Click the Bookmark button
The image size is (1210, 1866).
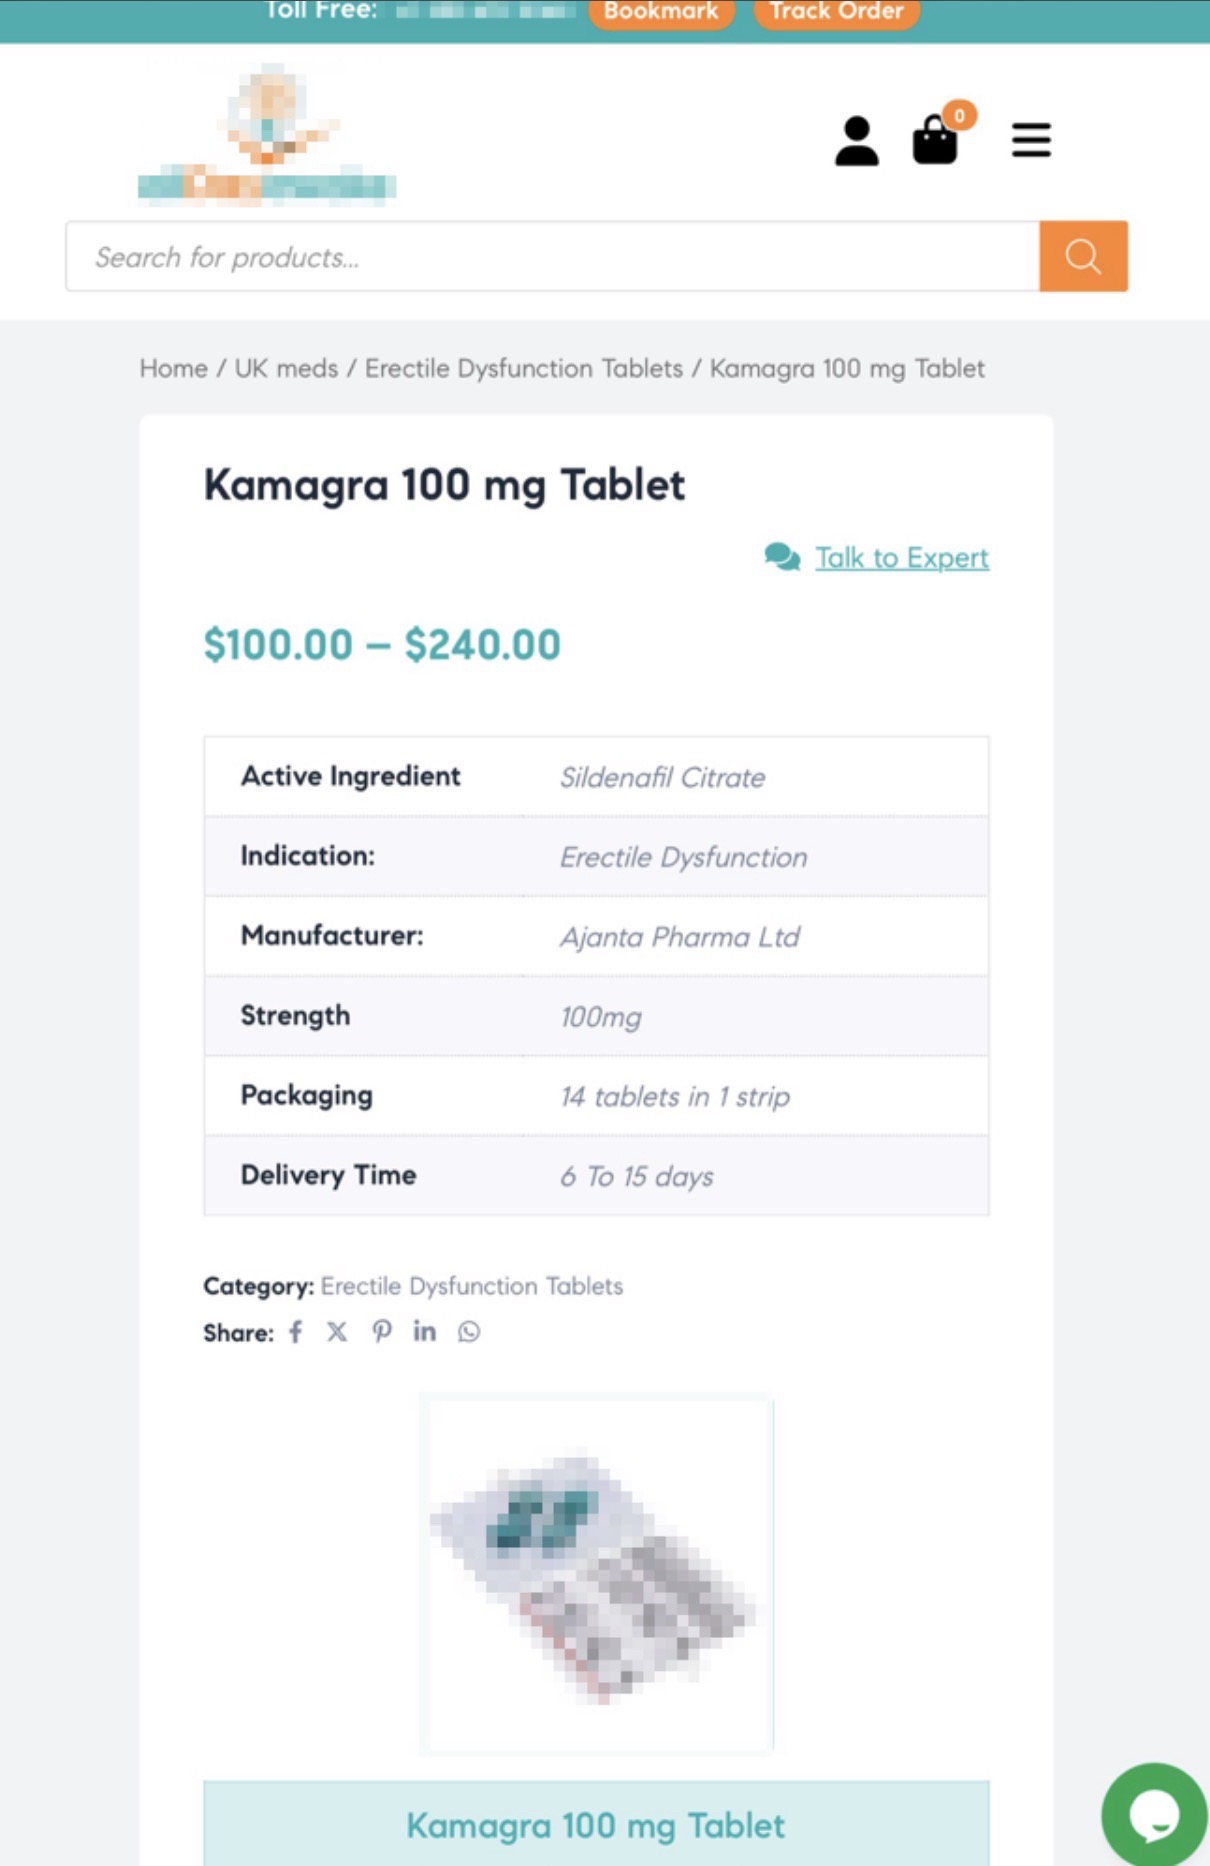(x=661, y=12)
